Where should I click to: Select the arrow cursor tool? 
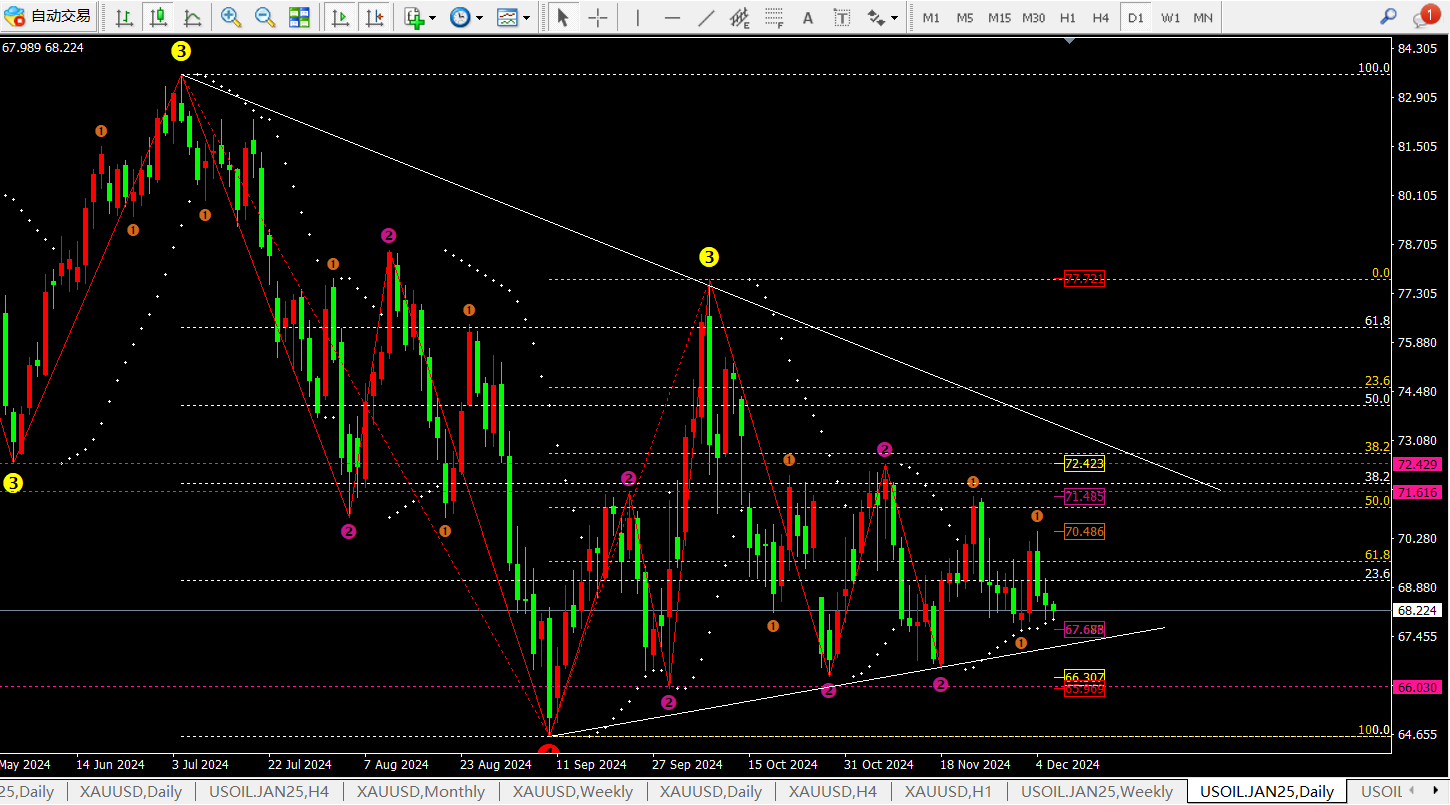click(563, 17)
